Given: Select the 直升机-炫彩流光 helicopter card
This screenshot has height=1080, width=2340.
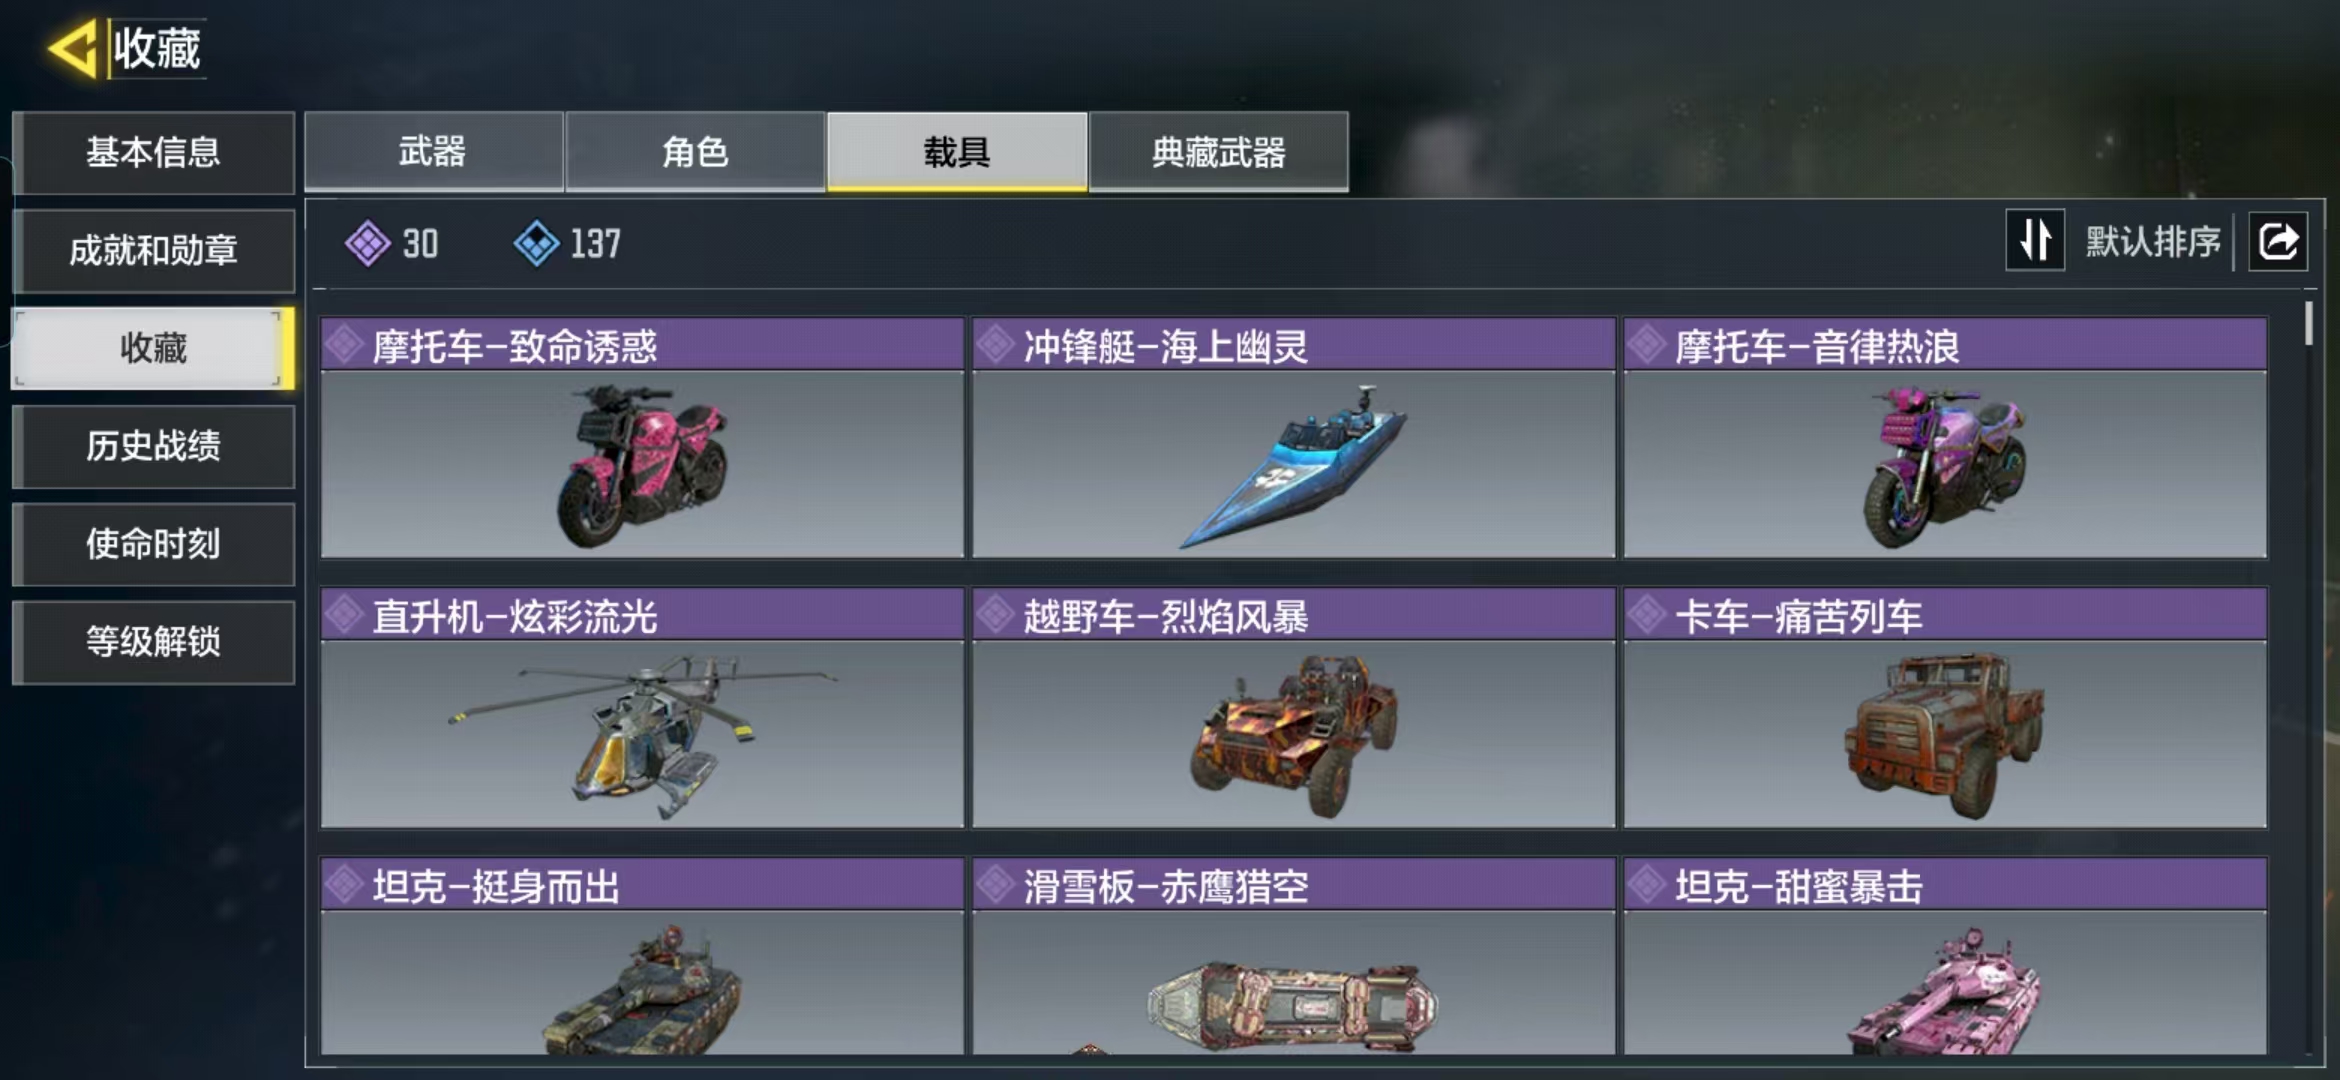Looking at the screenshot, I should (x=642, y=708).
